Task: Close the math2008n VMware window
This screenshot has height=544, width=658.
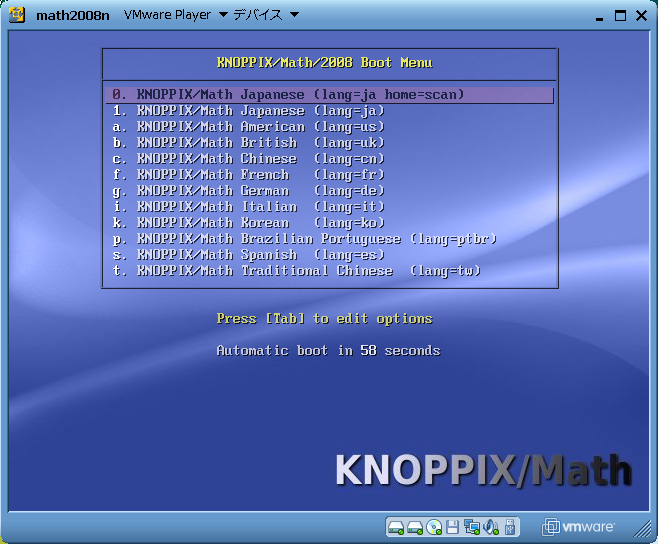Action: tap(641, 16)
